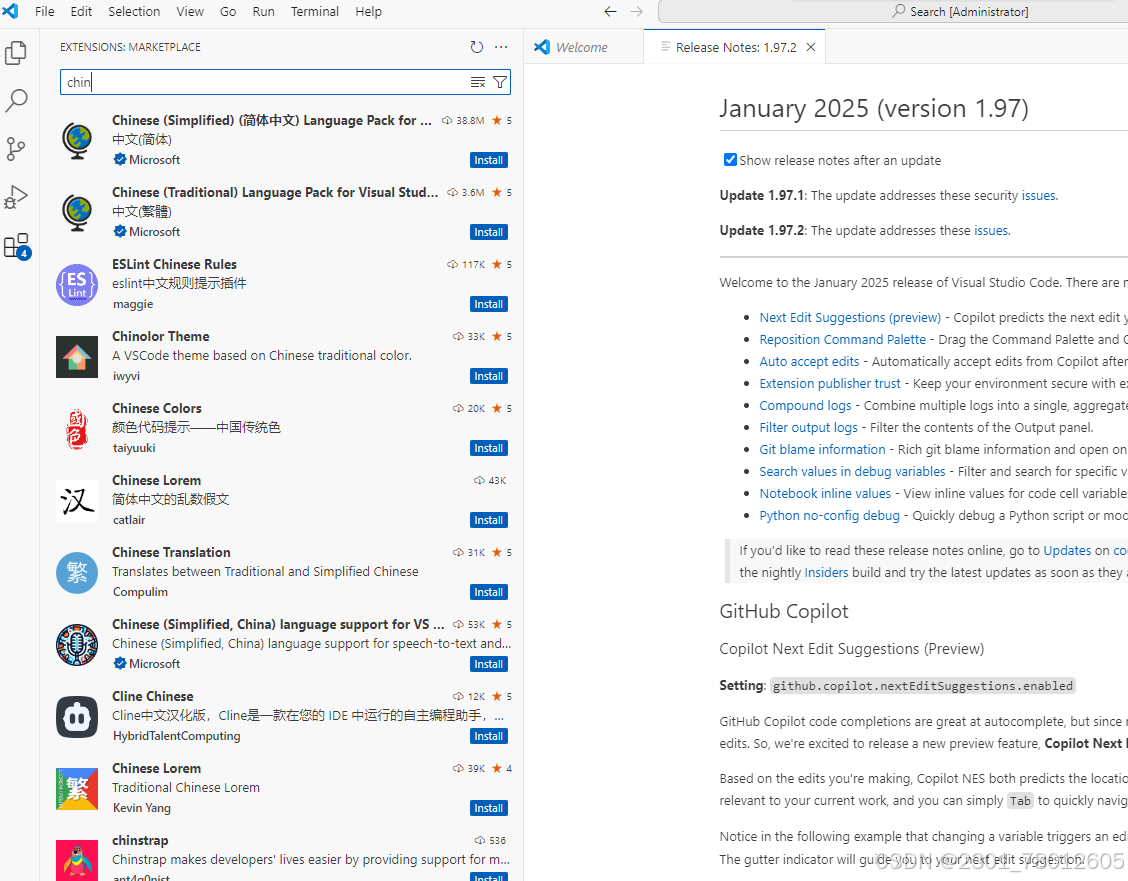Click the Chinese Traditional globe icon

pyautogui.click(x=77, y=212)
